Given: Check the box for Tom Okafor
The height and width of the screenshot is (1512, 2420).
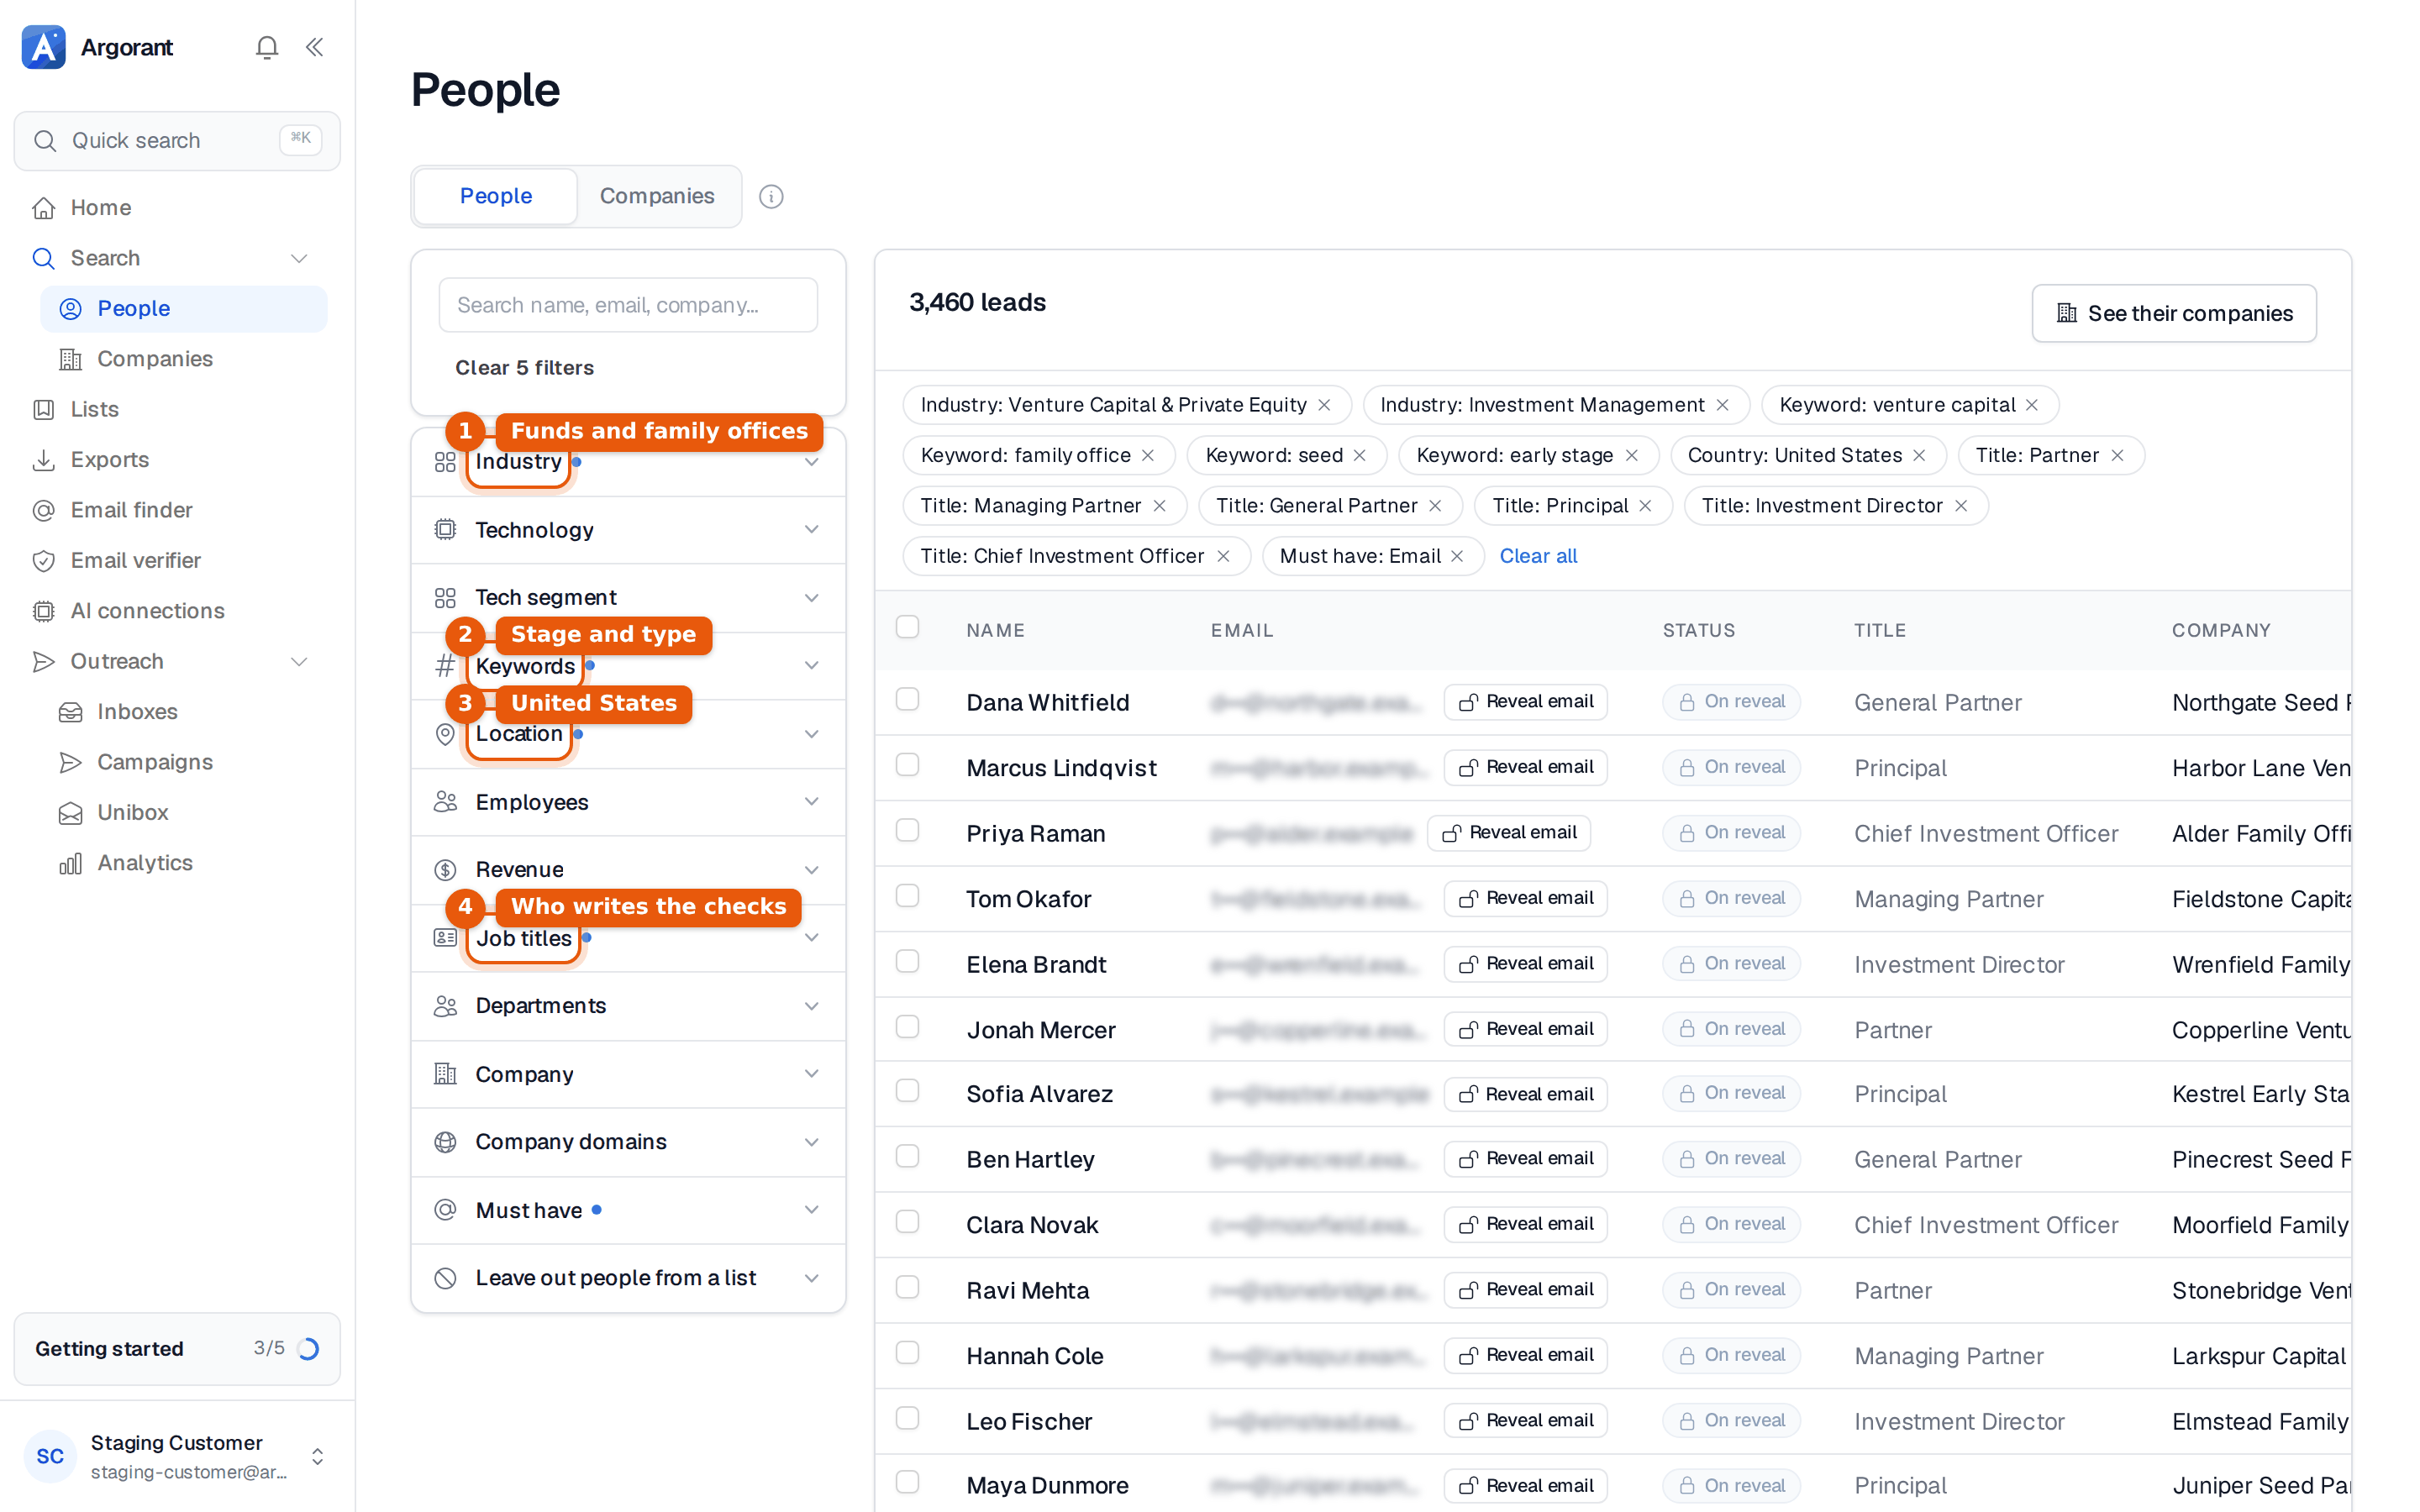Looking at the screenshot, I should [907, 897].
